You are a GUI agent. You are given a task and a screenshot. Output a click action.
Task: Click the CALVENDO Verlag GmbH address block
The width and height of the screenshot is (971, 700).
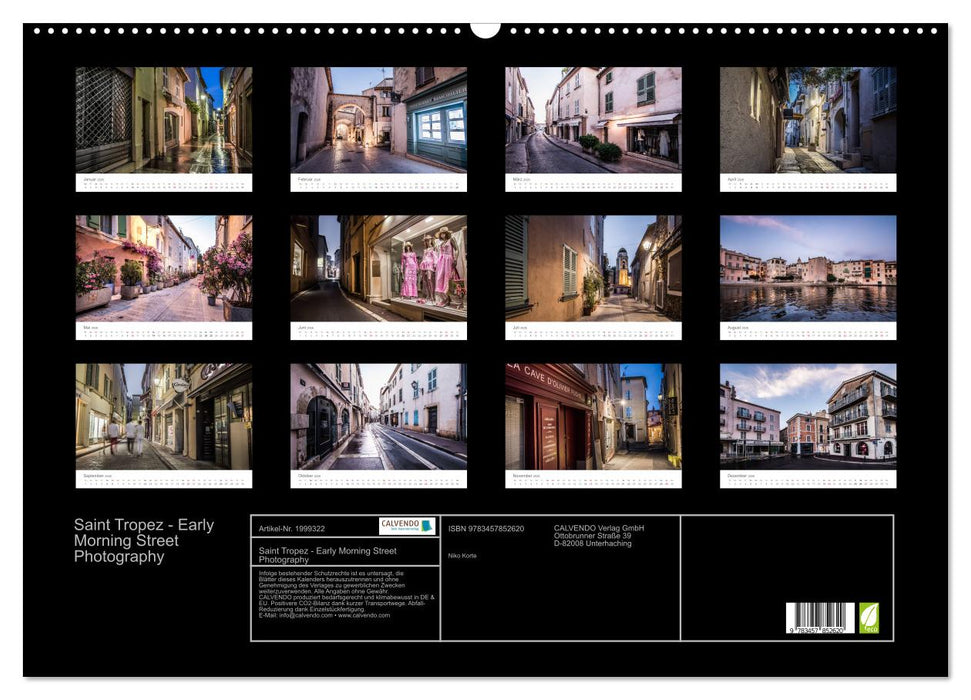coord(600,533)
